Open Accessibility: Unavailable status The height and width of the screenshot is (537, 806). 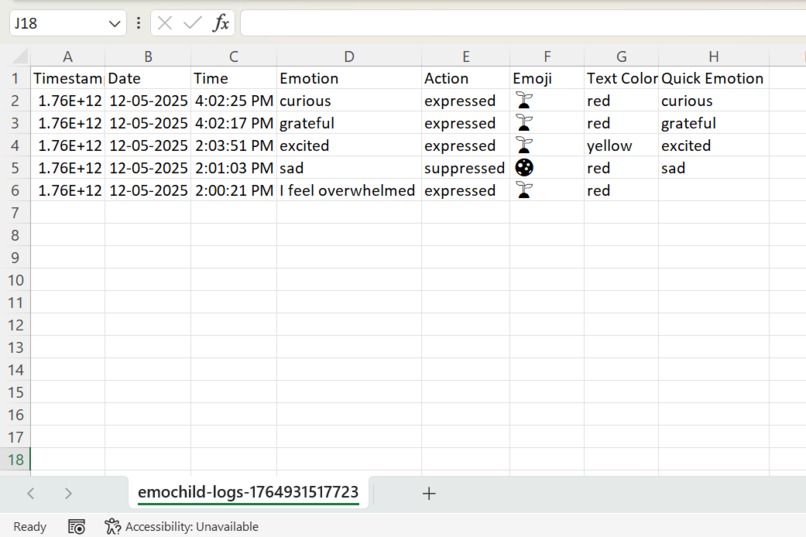tap(181, 527)
